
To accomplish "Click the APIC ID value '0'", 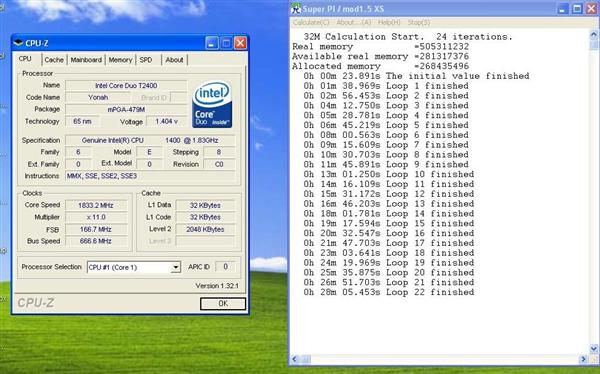I will (x=225, y=266).
